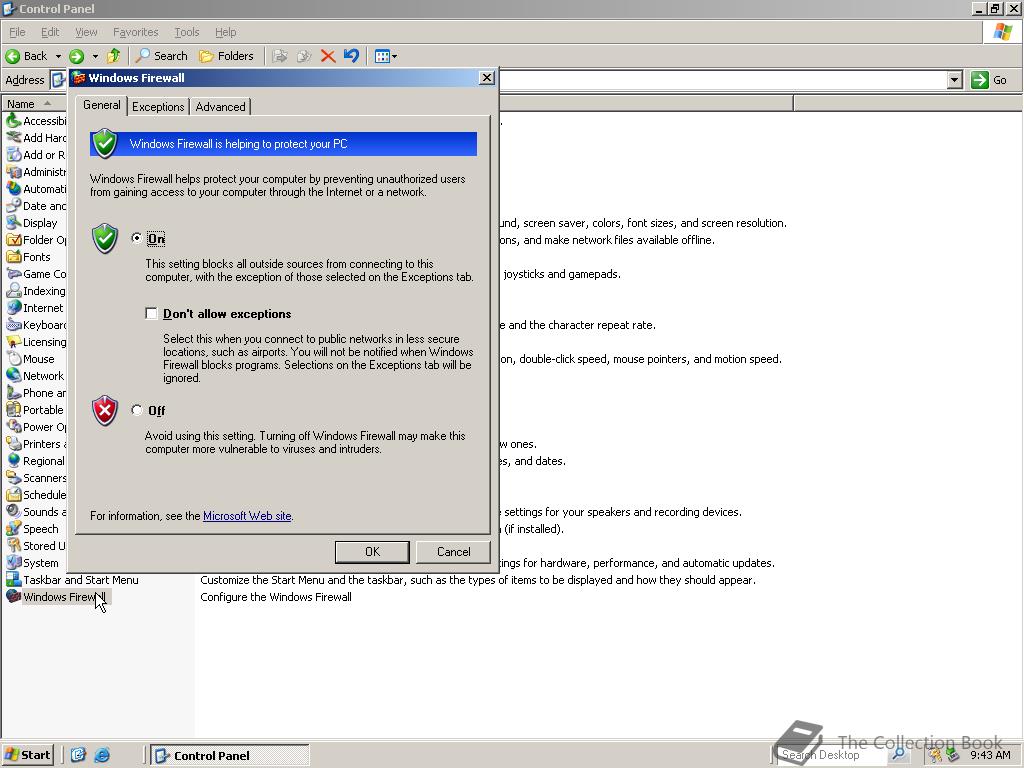Click the Back toolbar button
Screen dimensions: 1024x768
click(x=27, y=56)
